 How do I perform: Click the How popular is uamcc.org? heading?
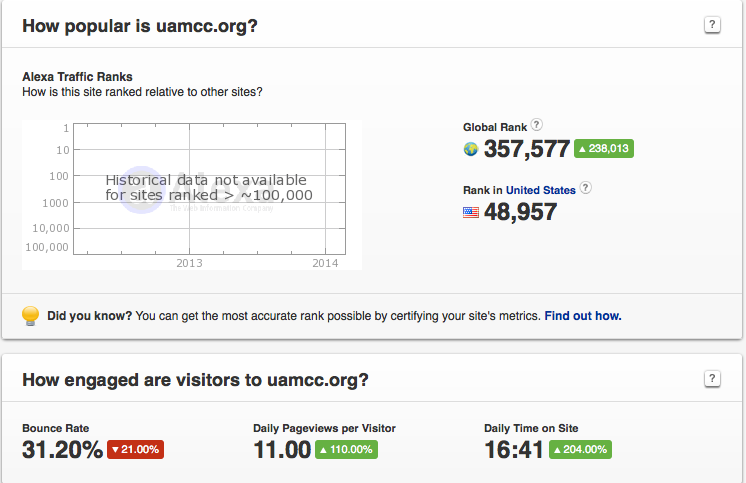140,26
